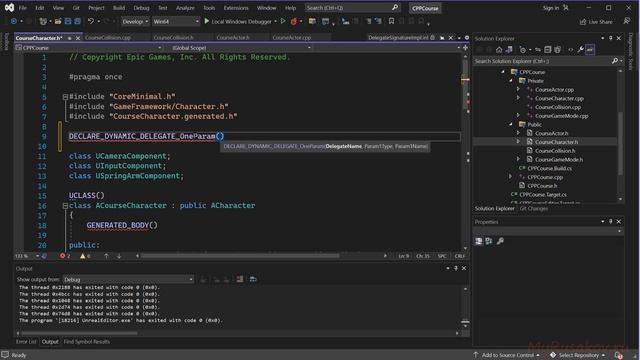Click Collapse All icon in Solution Explorer

click(547, 50)
